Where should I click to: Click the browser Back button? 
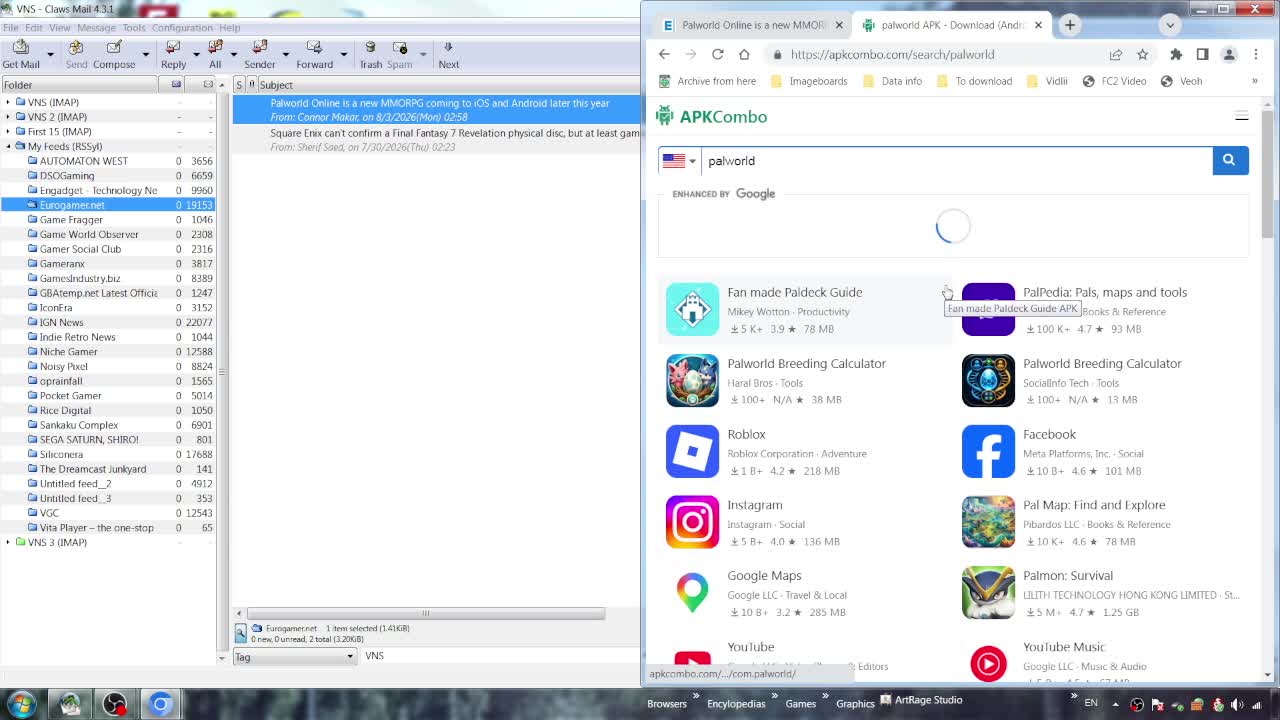click(664, 54)
